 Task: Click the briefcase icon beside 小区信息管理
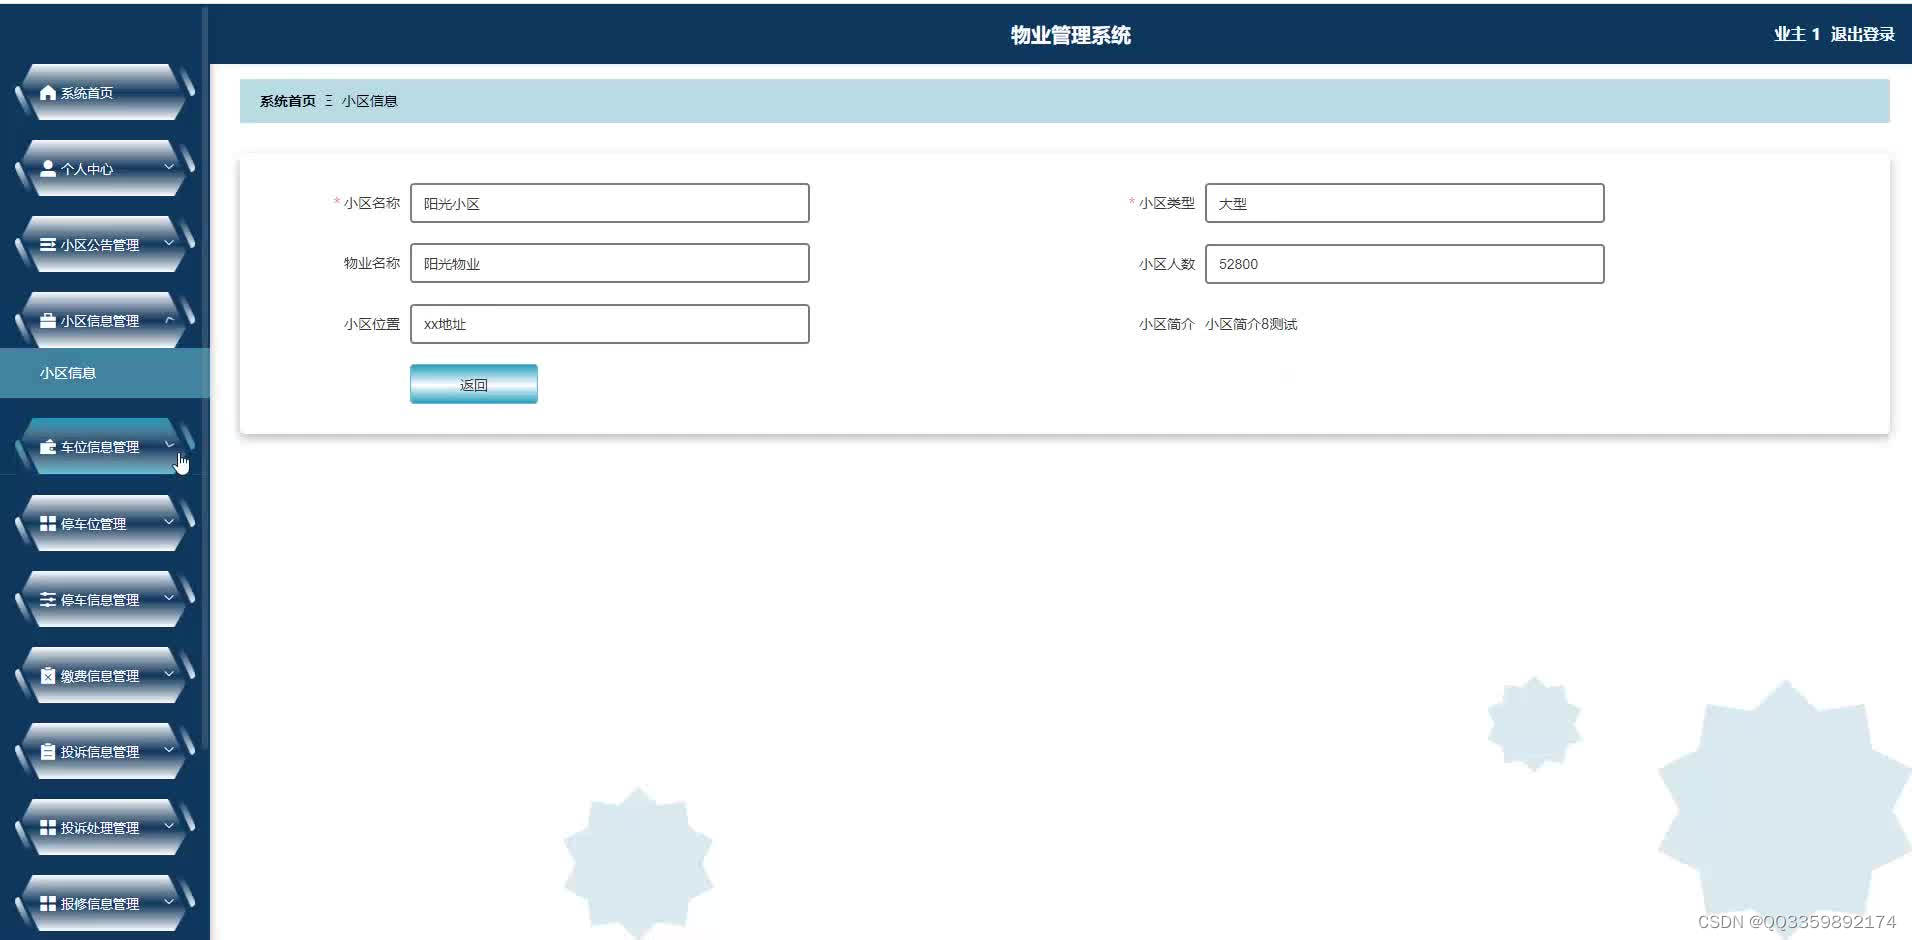click(48, 321)
